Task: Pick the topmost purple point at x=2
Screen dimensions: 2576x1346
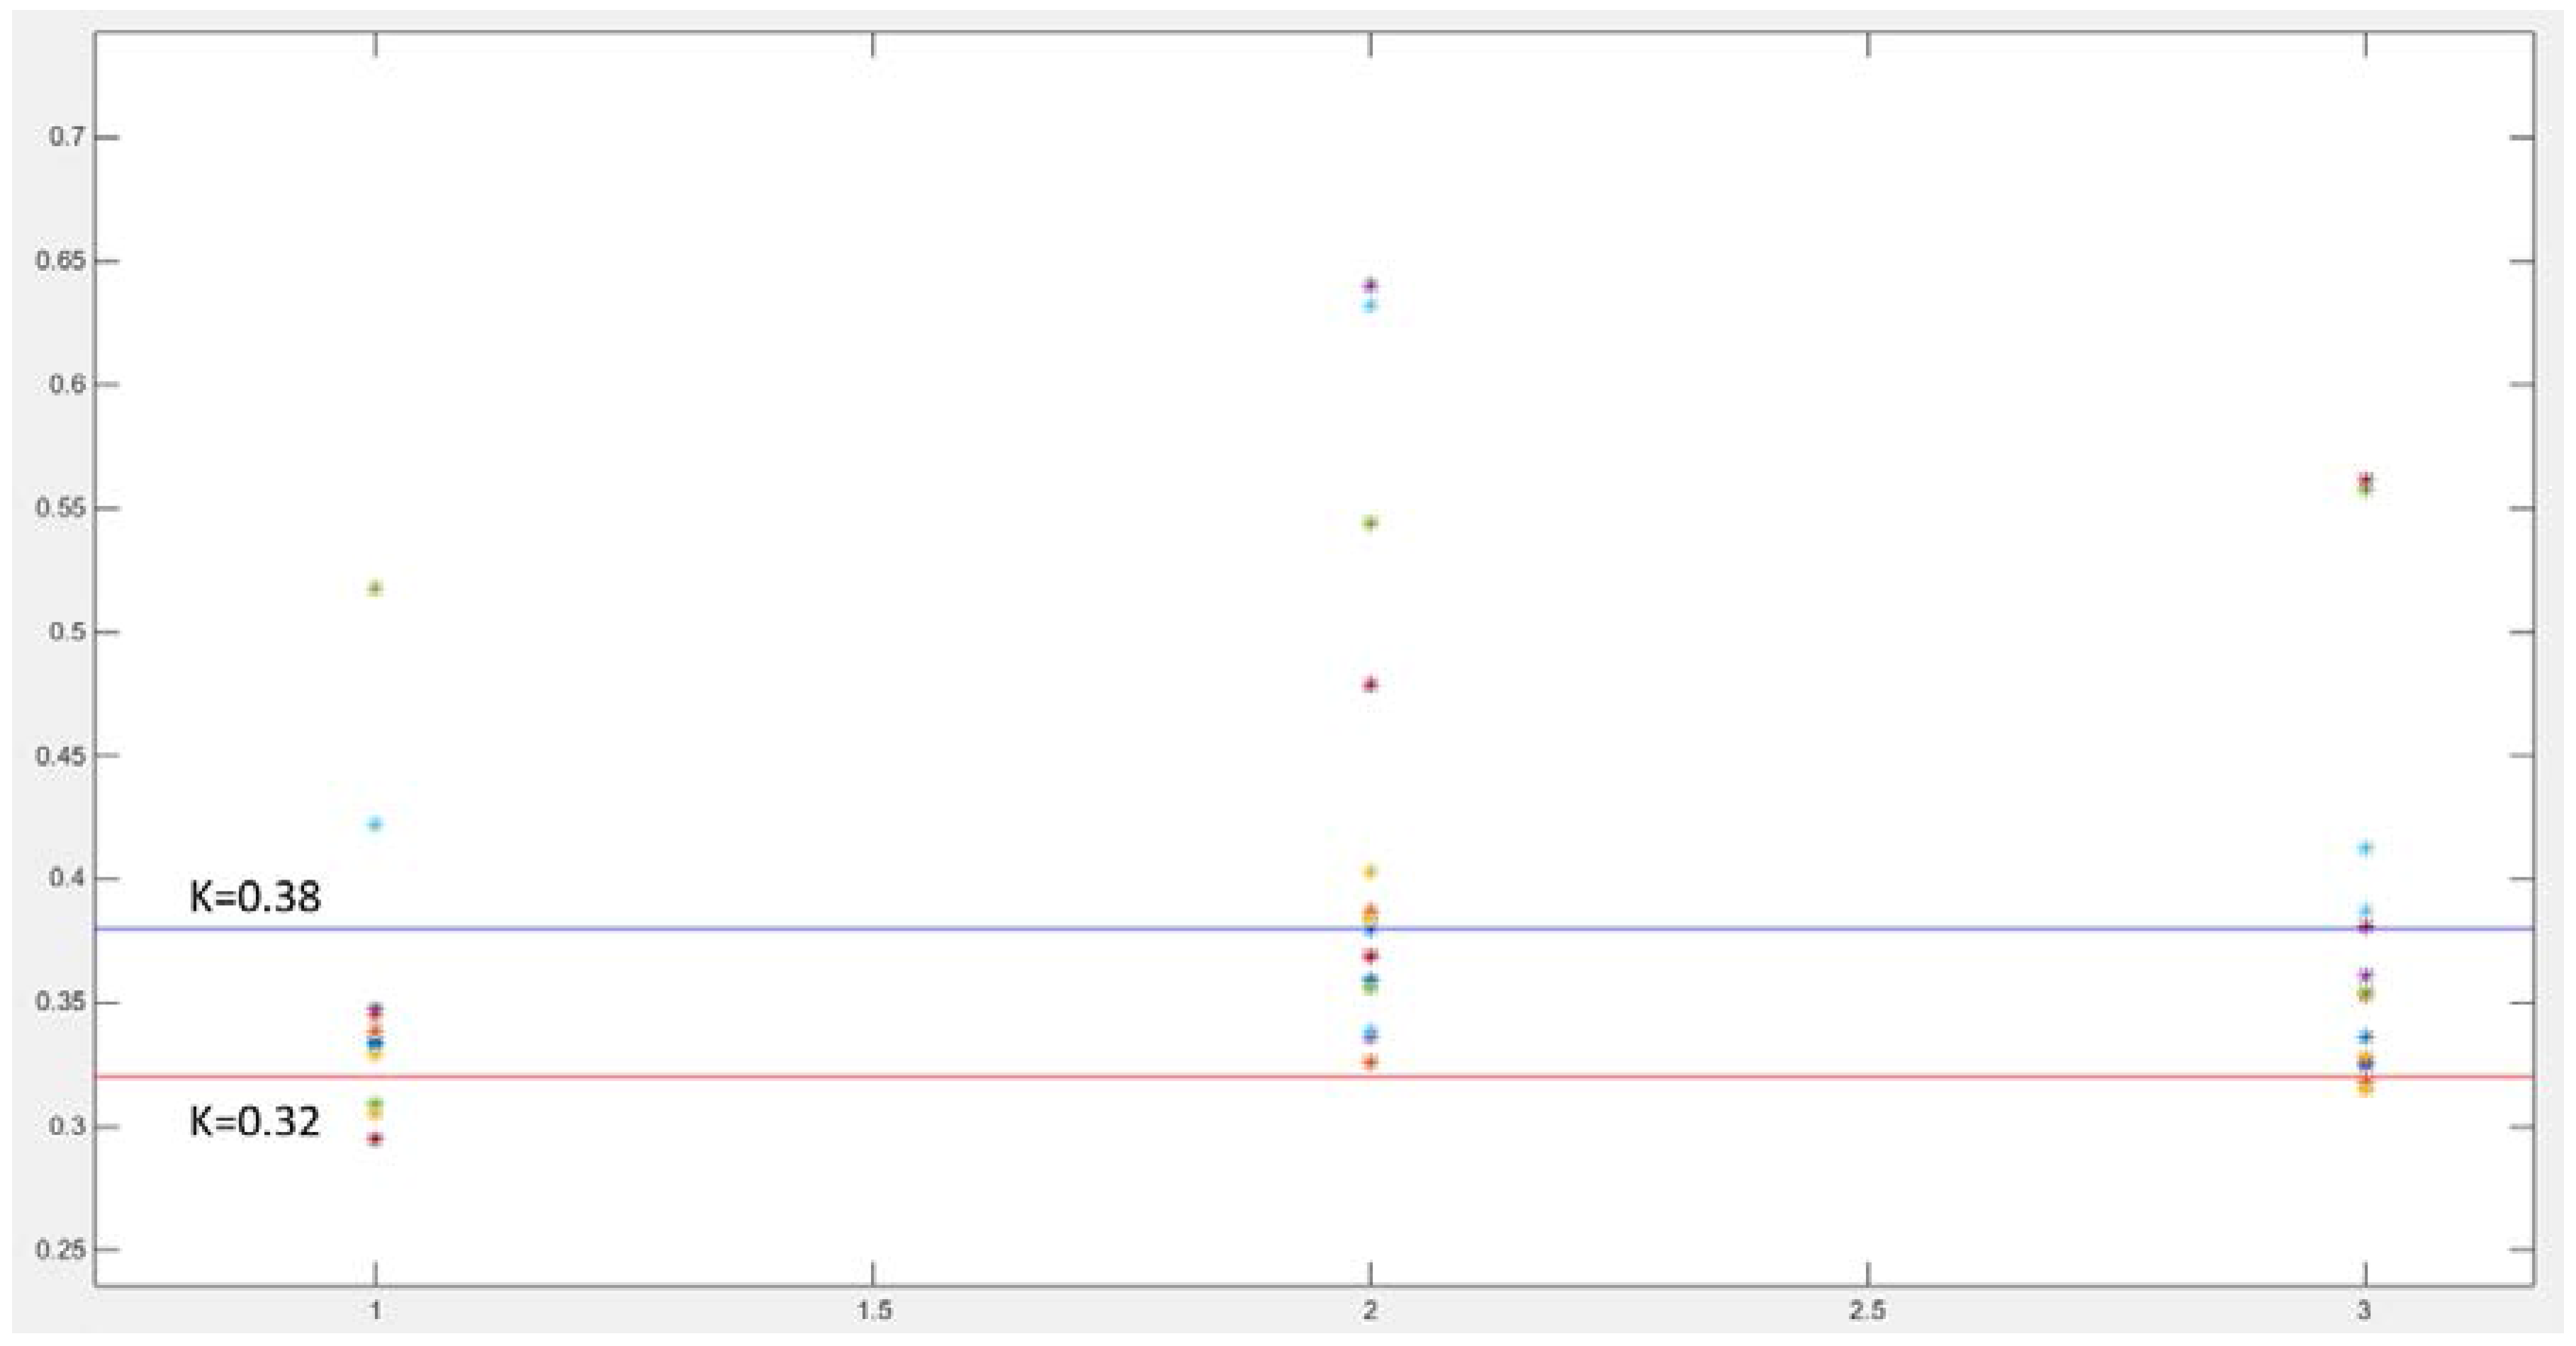Action: 1371,285
